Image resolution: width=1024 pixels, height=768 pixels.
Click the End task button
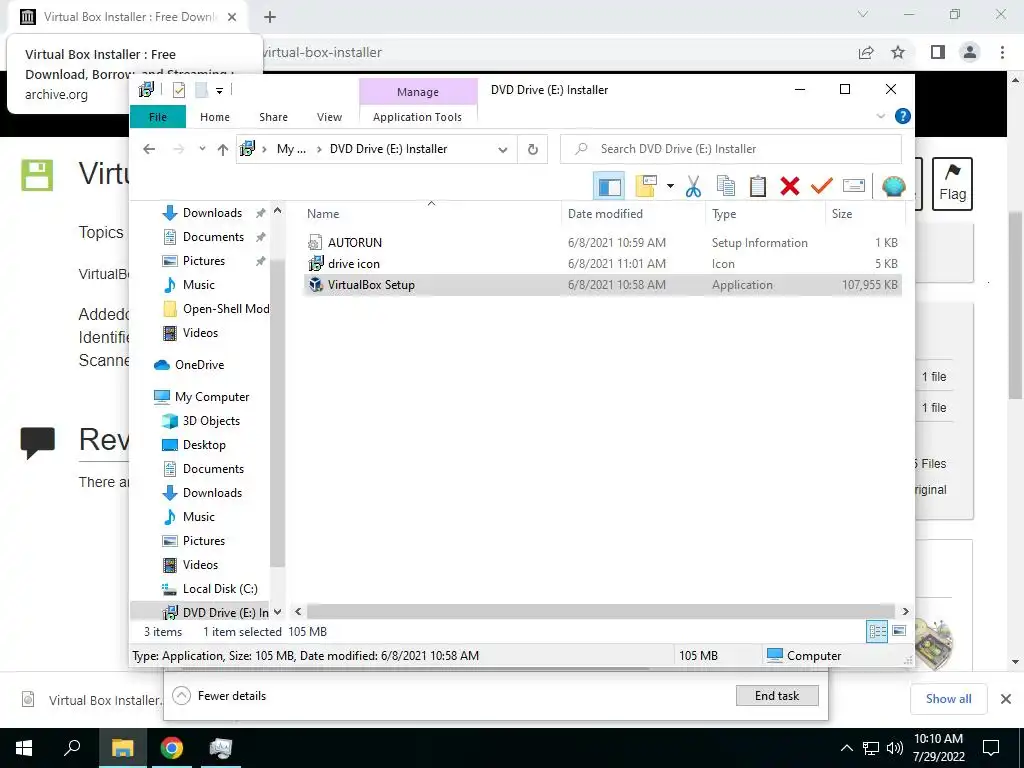(x=777, y=696)
